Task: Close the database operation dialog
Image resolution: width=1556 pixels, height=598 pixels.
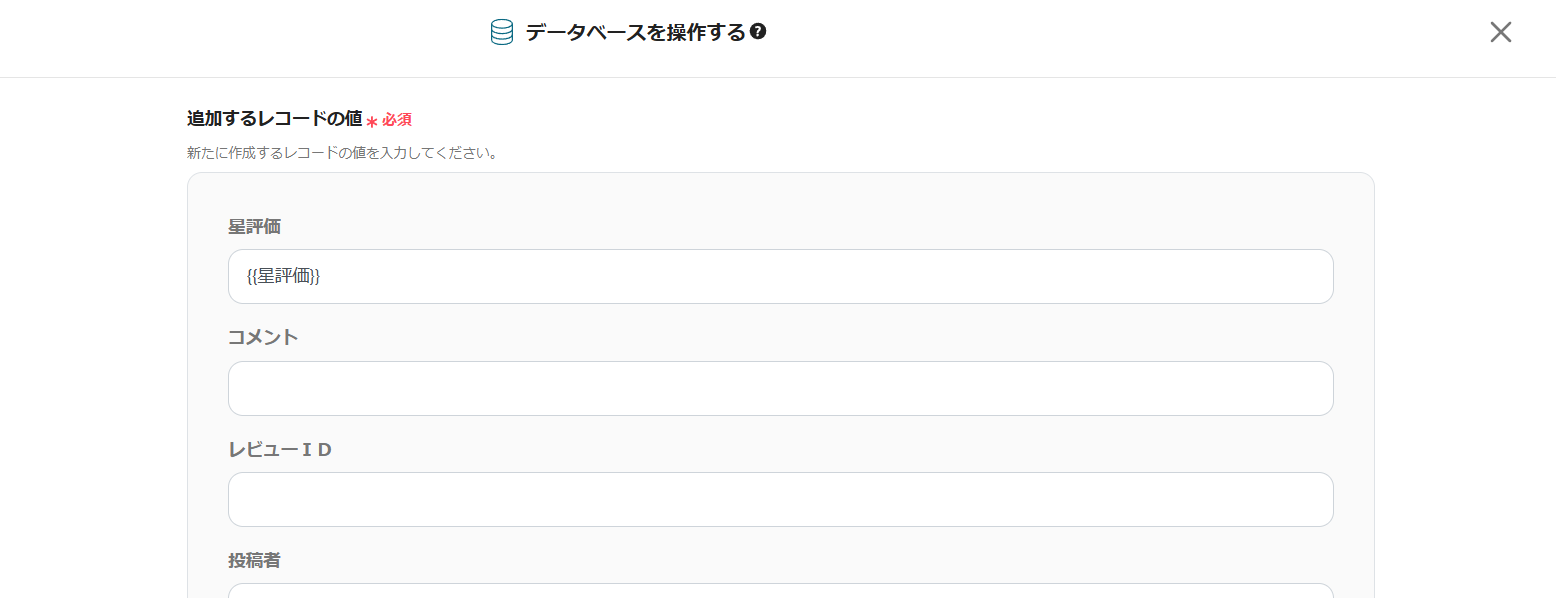Action: click(1500, 32)
